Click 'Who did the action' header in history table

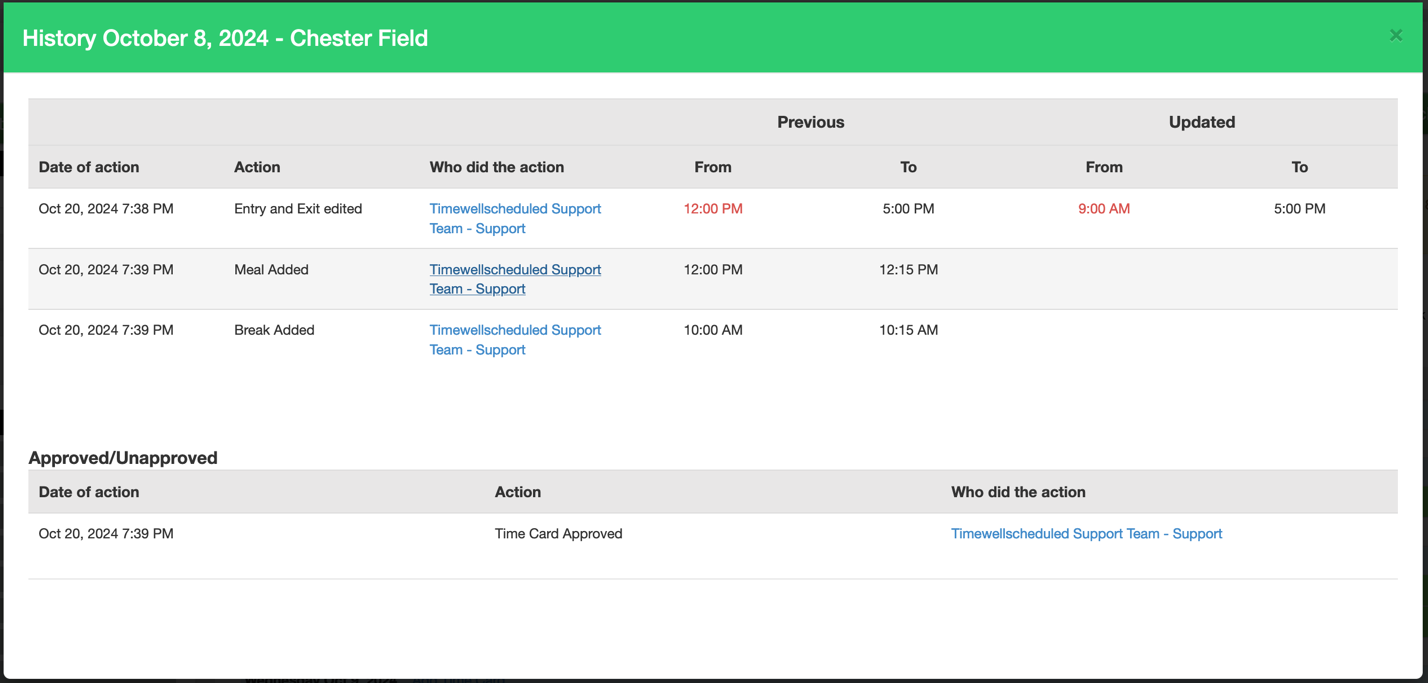(x=496, y=167)
